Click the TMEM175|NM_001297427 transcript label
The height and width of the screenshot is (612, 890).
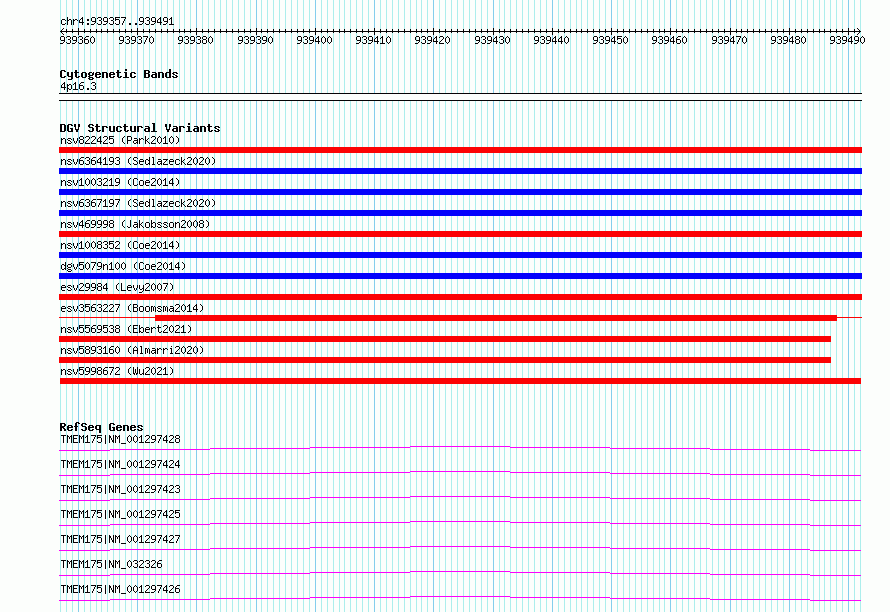120,539
